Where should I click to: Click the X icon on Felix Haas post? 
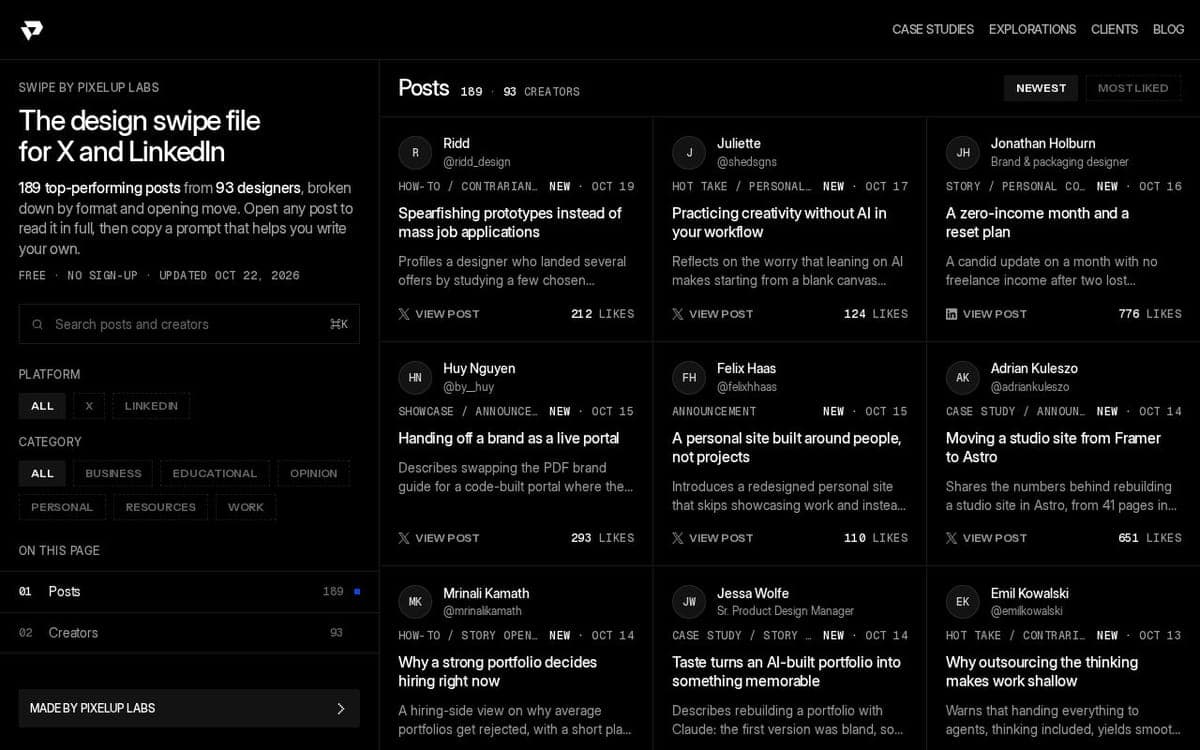tap(678, 538)
